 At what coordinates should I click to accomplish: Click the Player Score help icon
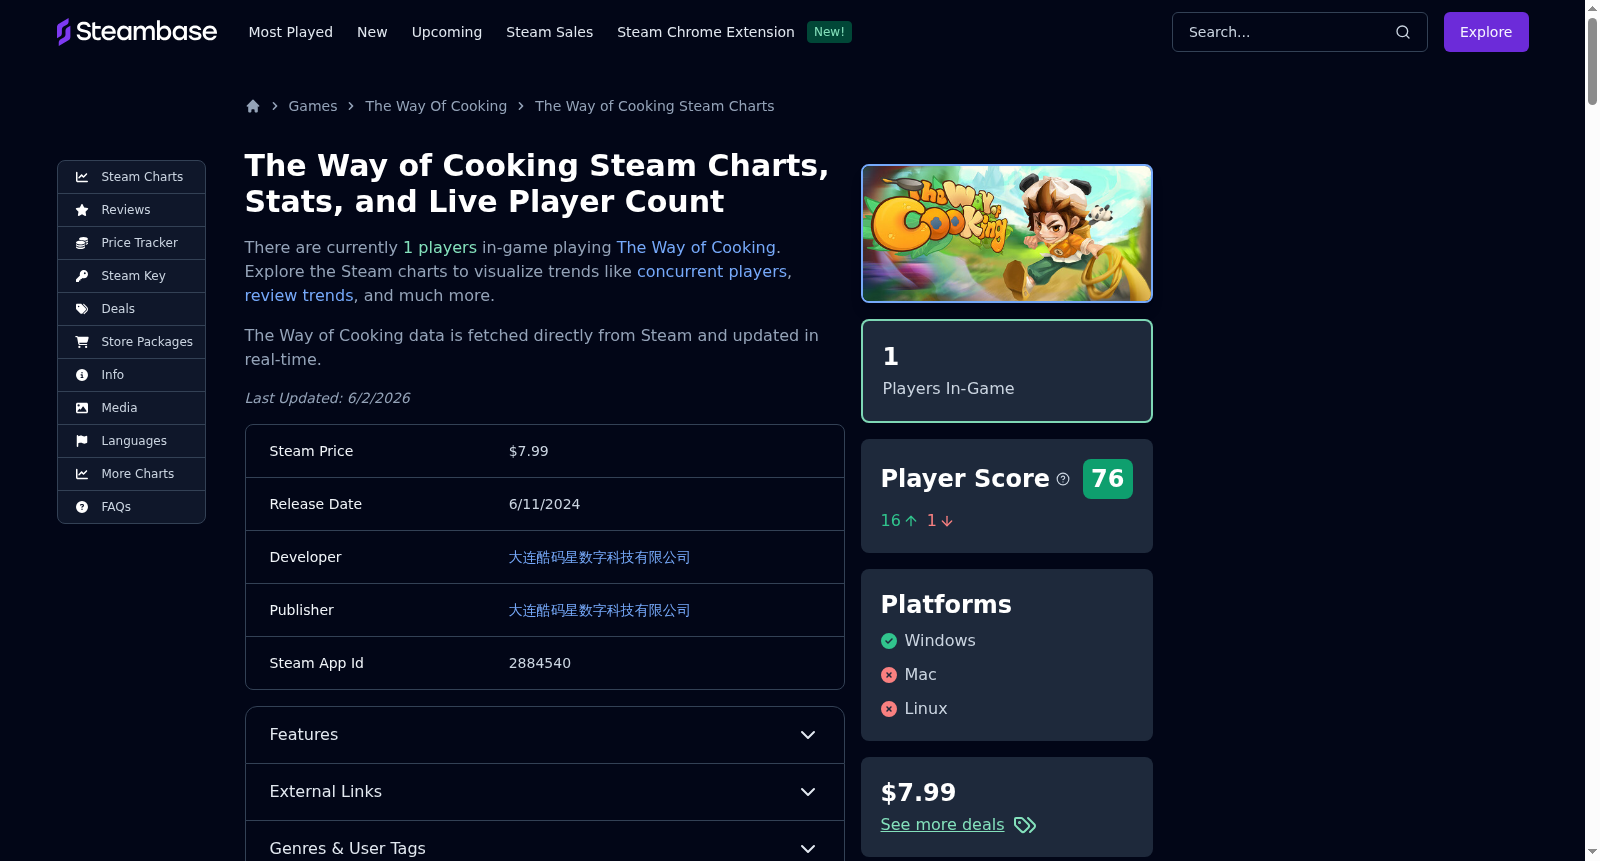click(x=1063, y=479)
